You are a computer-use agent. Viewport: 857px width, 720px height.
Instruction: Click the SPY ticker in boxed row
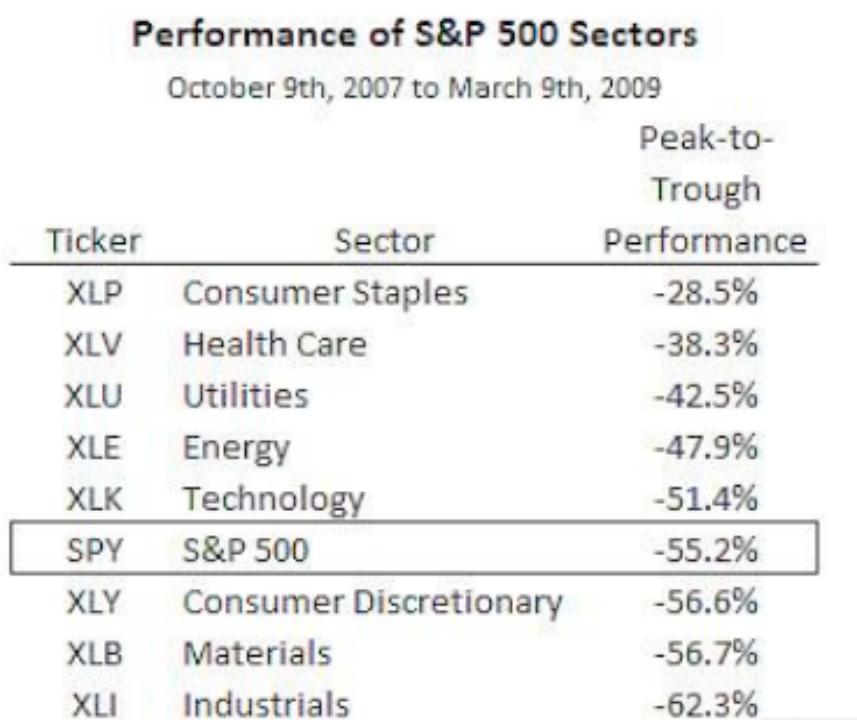tap(94, 550)
